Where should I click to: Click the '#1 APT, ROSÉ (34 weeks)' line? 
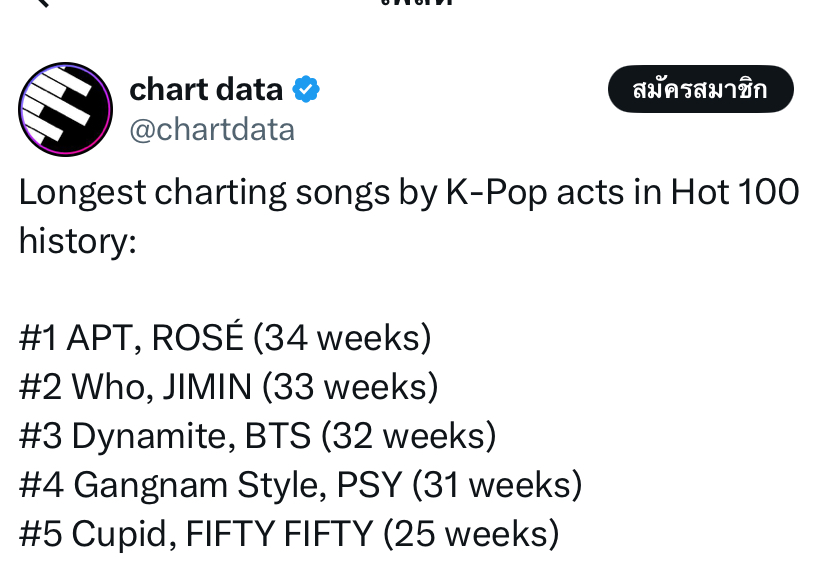pyautogui.click(x=225, y=337)
